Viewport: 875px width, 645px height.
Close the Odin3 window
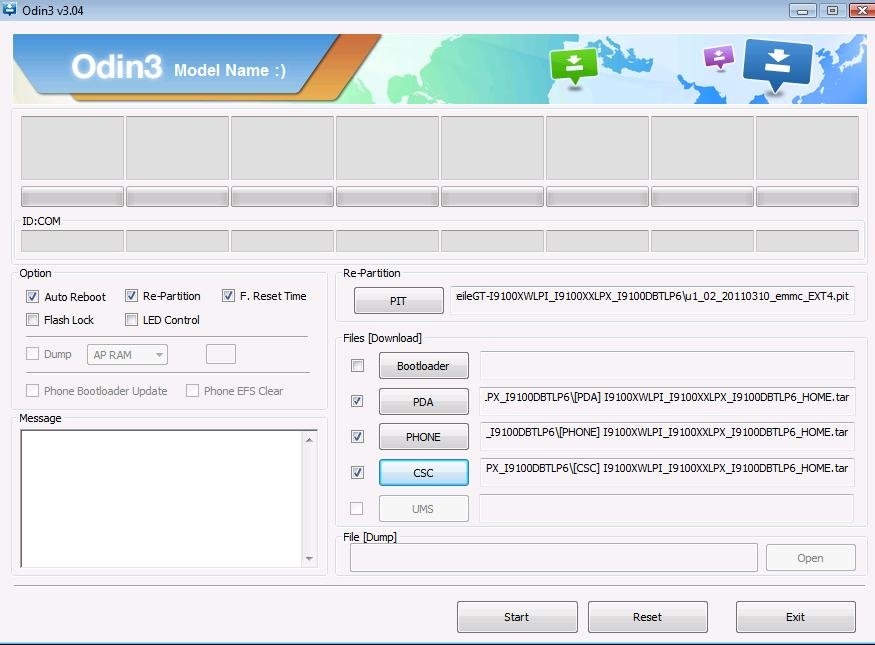(862, 11)
